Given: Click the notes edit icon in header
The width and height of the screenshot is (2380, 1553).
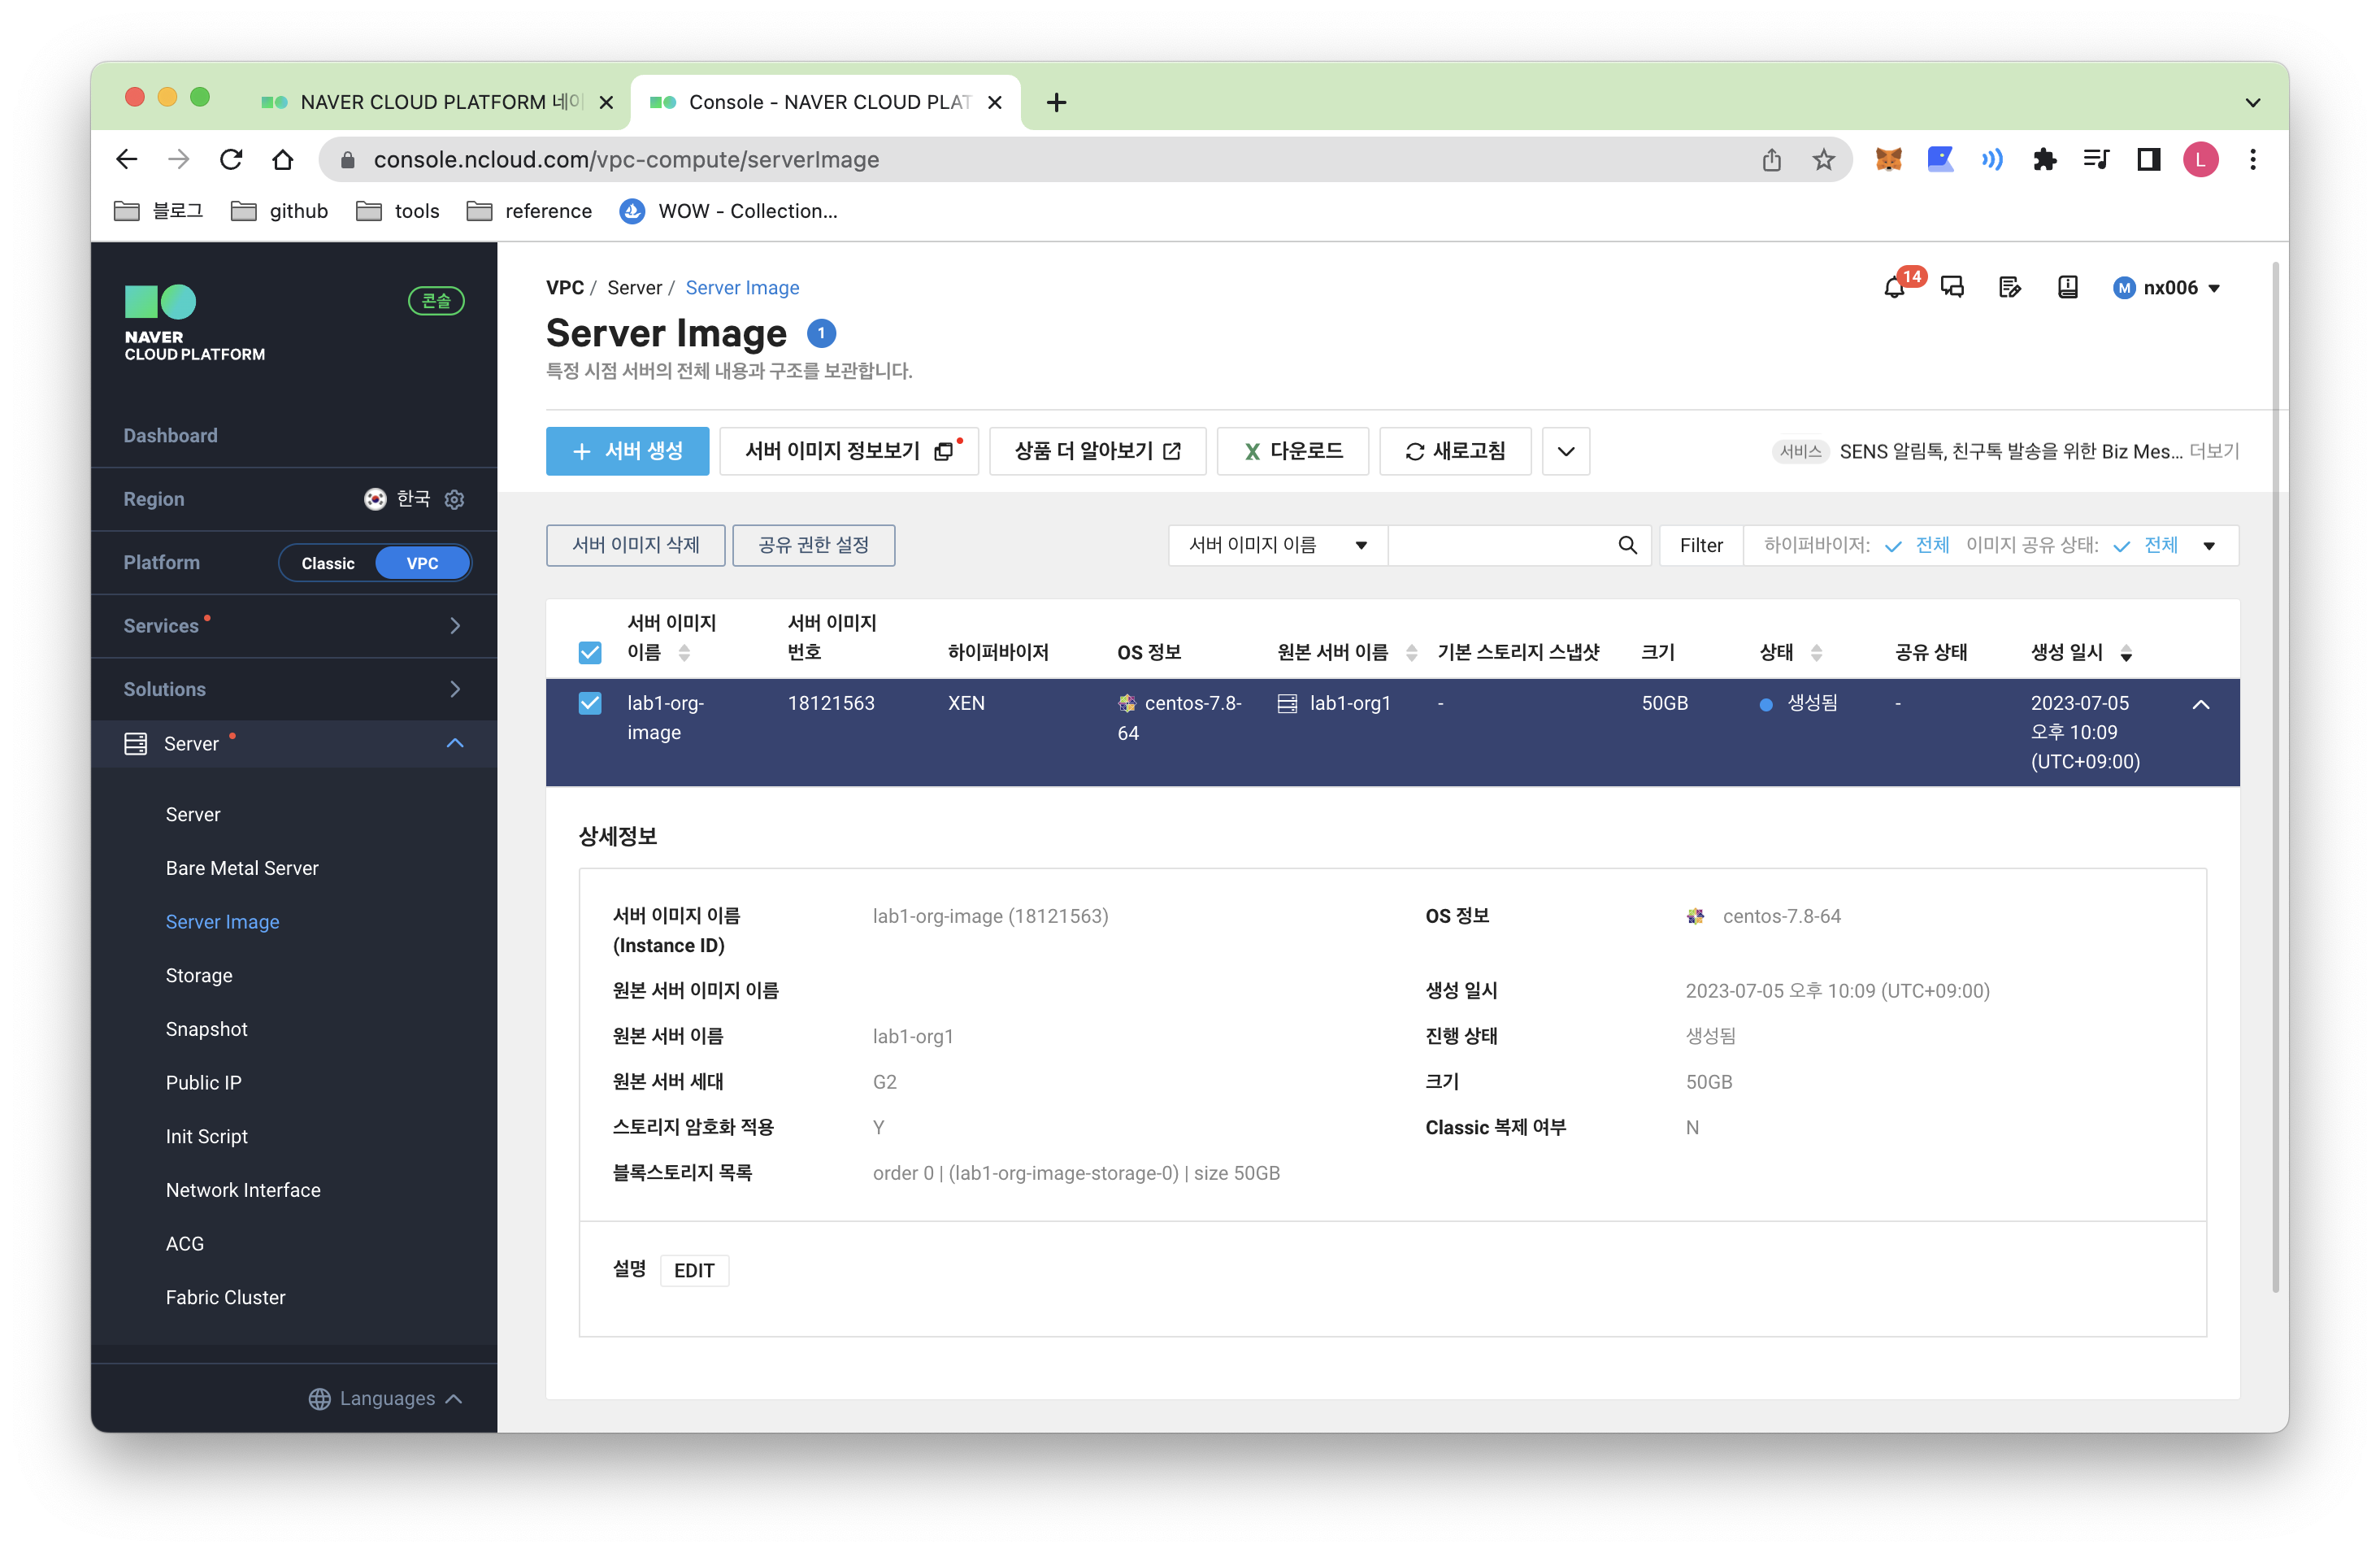Looking at the screenshot, I should (x=2009, y=288).
